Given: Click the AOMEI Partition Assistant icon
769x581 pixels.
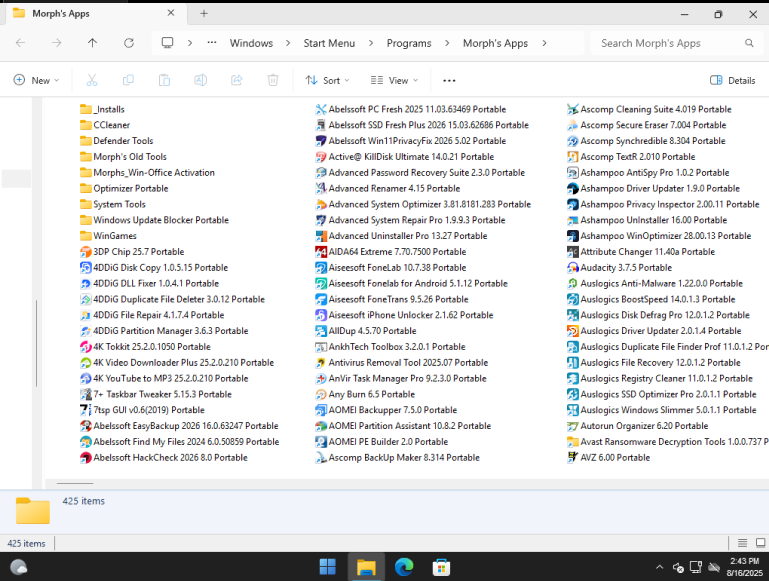Looking at the screenshot, I should [x=321, y=426].
